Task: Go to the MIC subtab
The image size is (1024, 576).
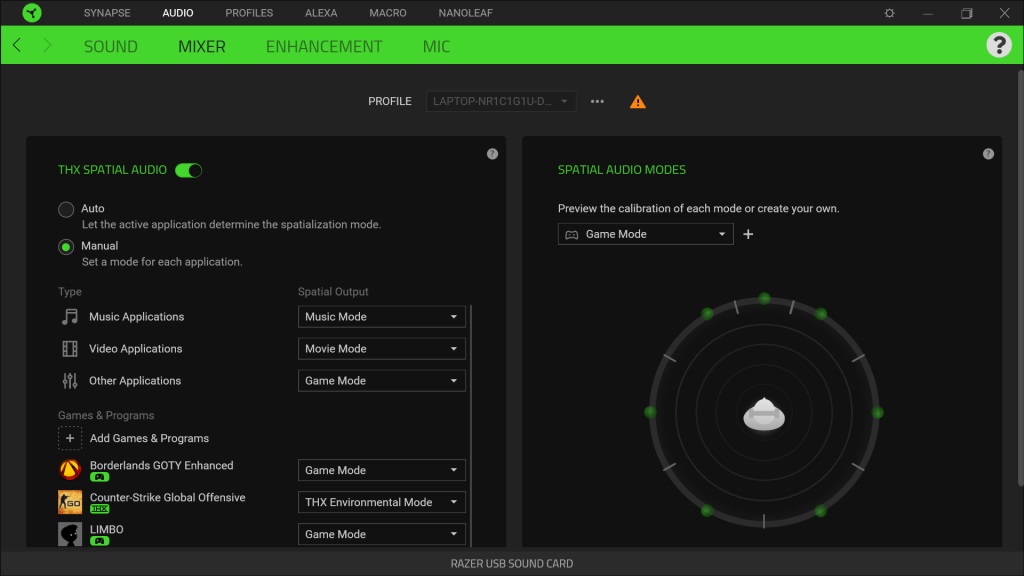Action: click(x=436, y=46)
